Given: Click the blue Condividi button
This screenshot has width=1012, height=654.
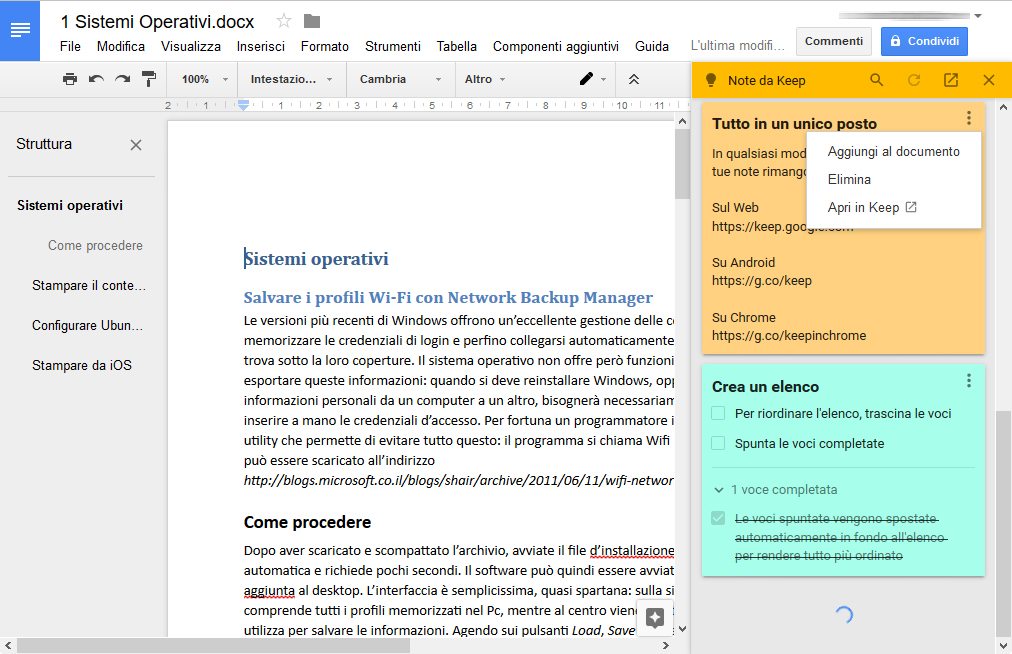Looking at the screenshot, I should [924, 41].
